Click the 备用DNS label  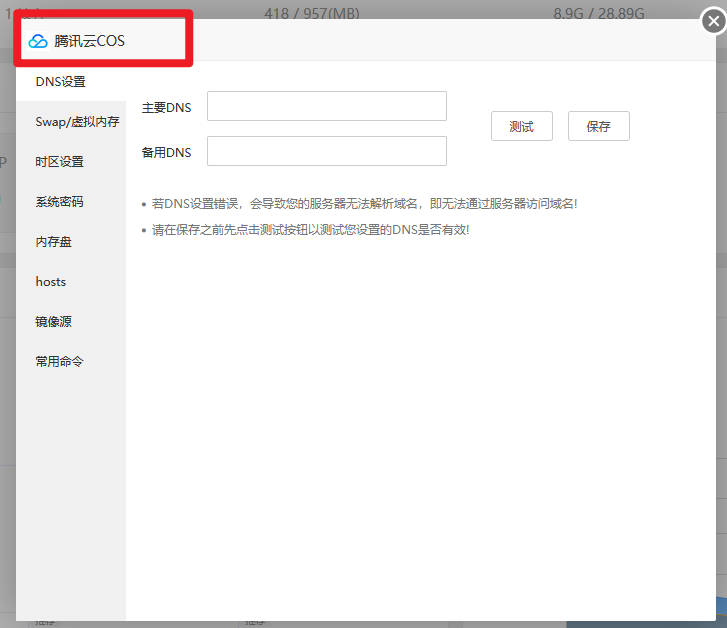166,152
